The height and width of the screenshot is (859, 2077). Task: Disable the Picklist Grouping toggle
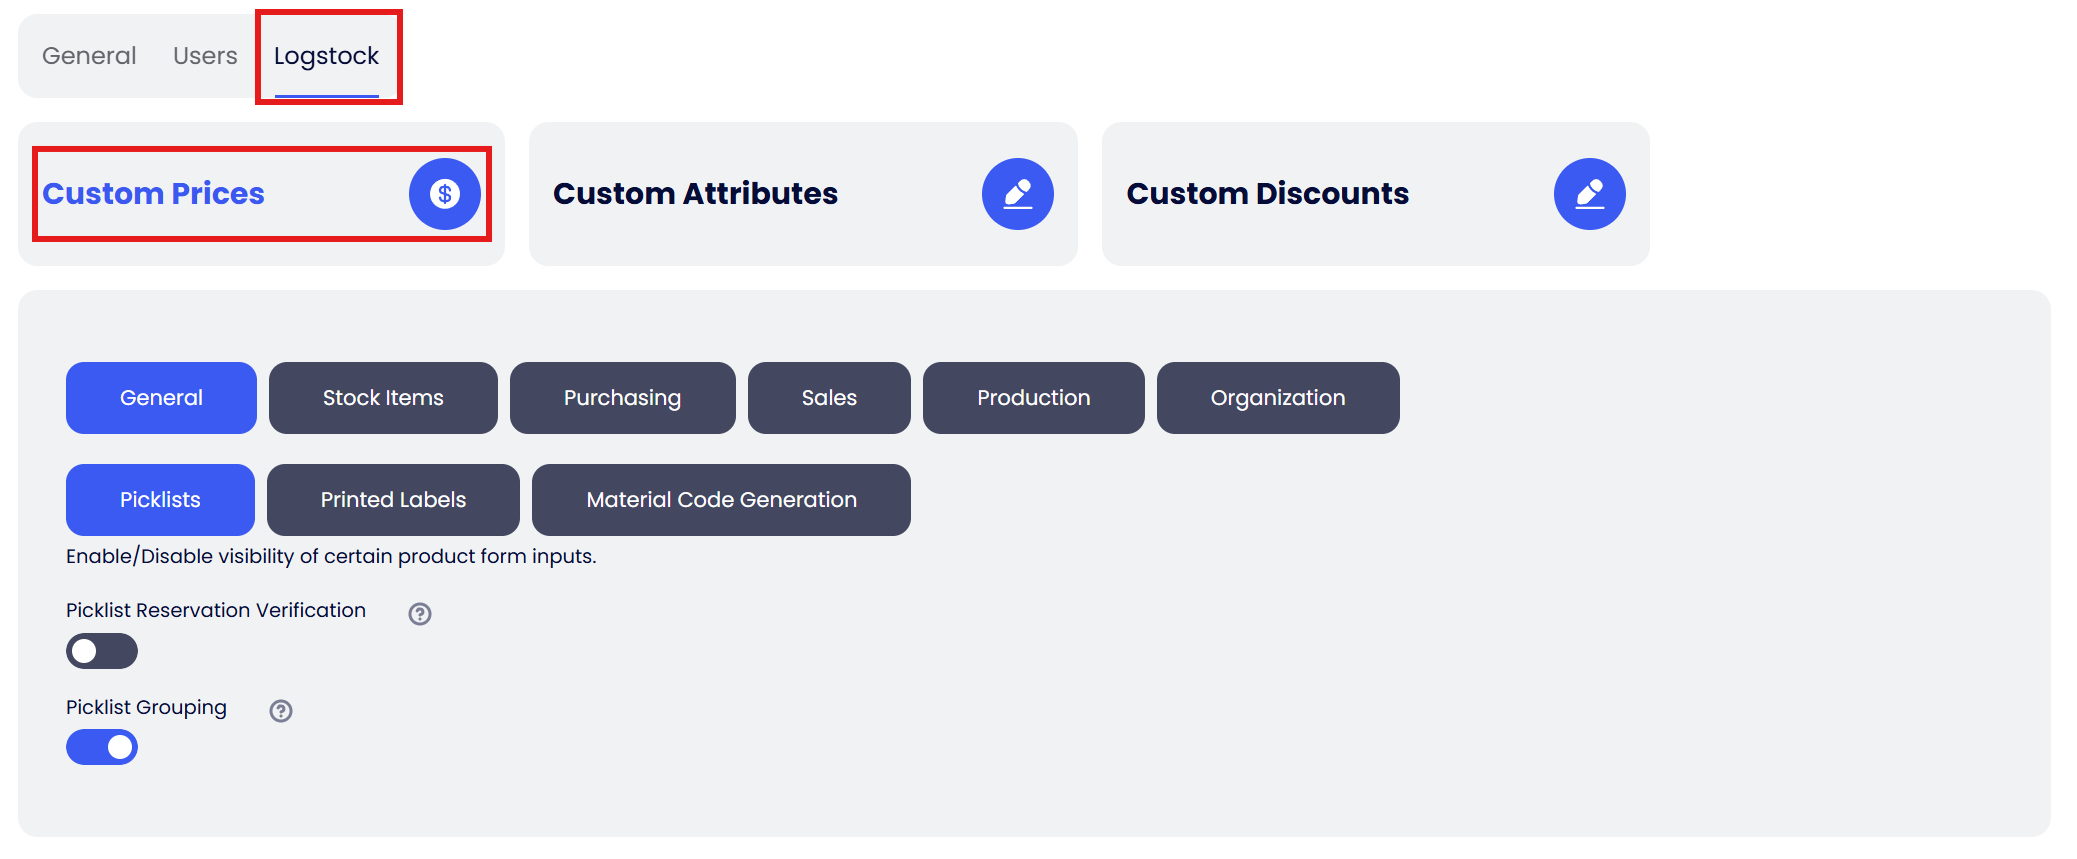pyautogui.click(x=102, y=747)
